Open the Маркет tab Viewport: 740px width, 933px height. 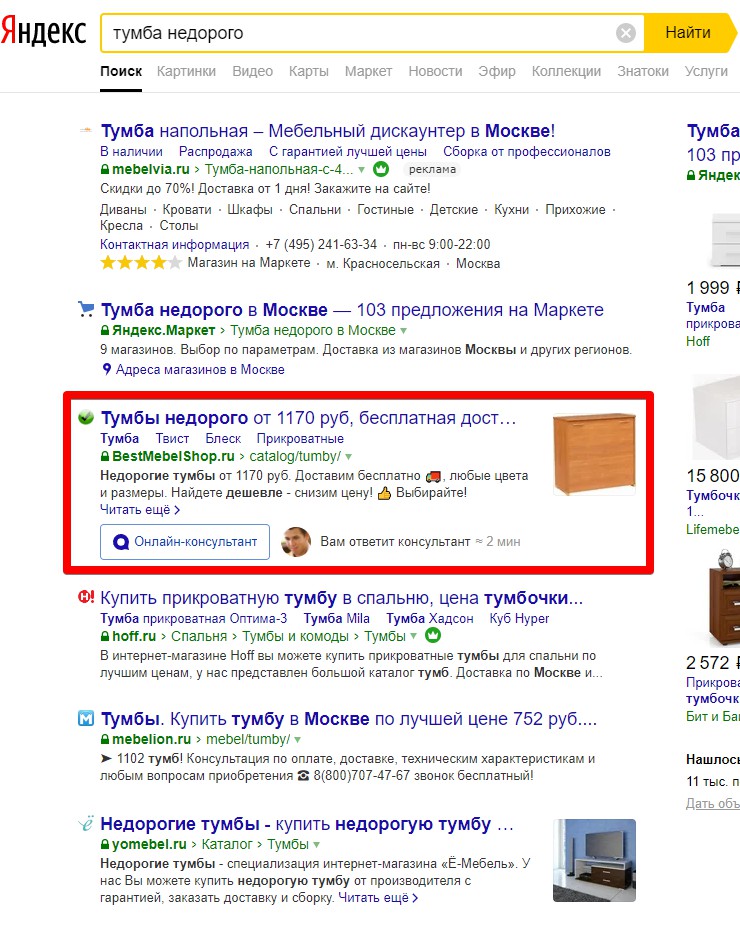tap(368, 71)
